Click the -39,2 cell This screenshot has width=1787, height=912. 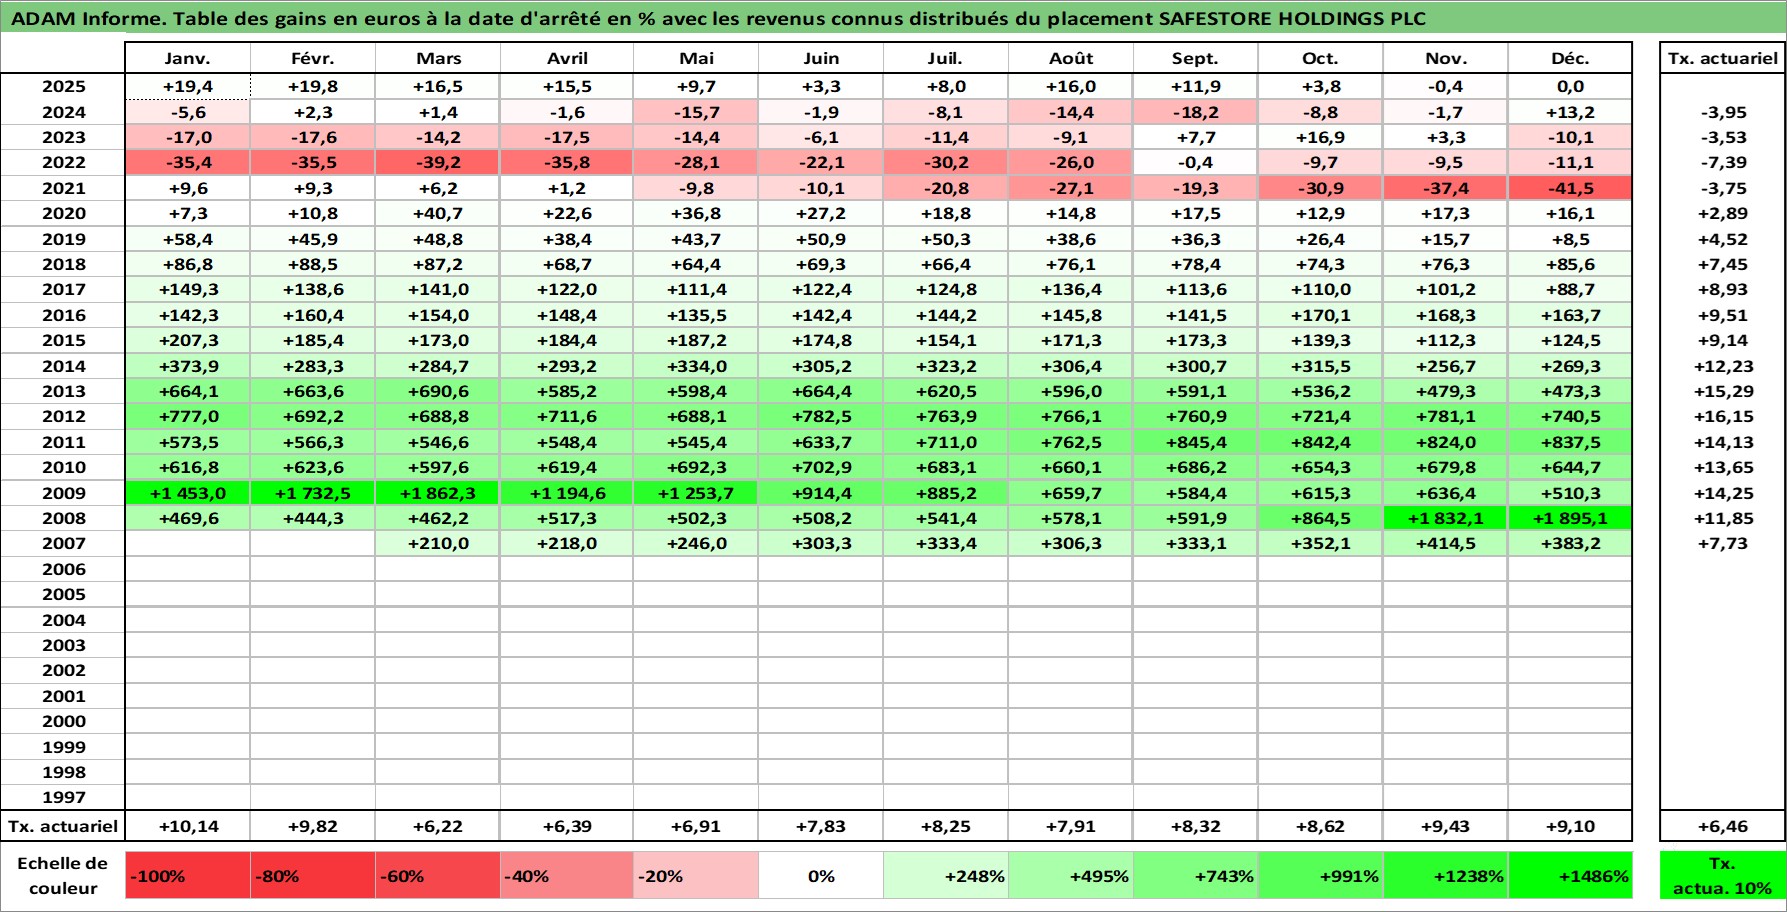click(x=437, y=163)
